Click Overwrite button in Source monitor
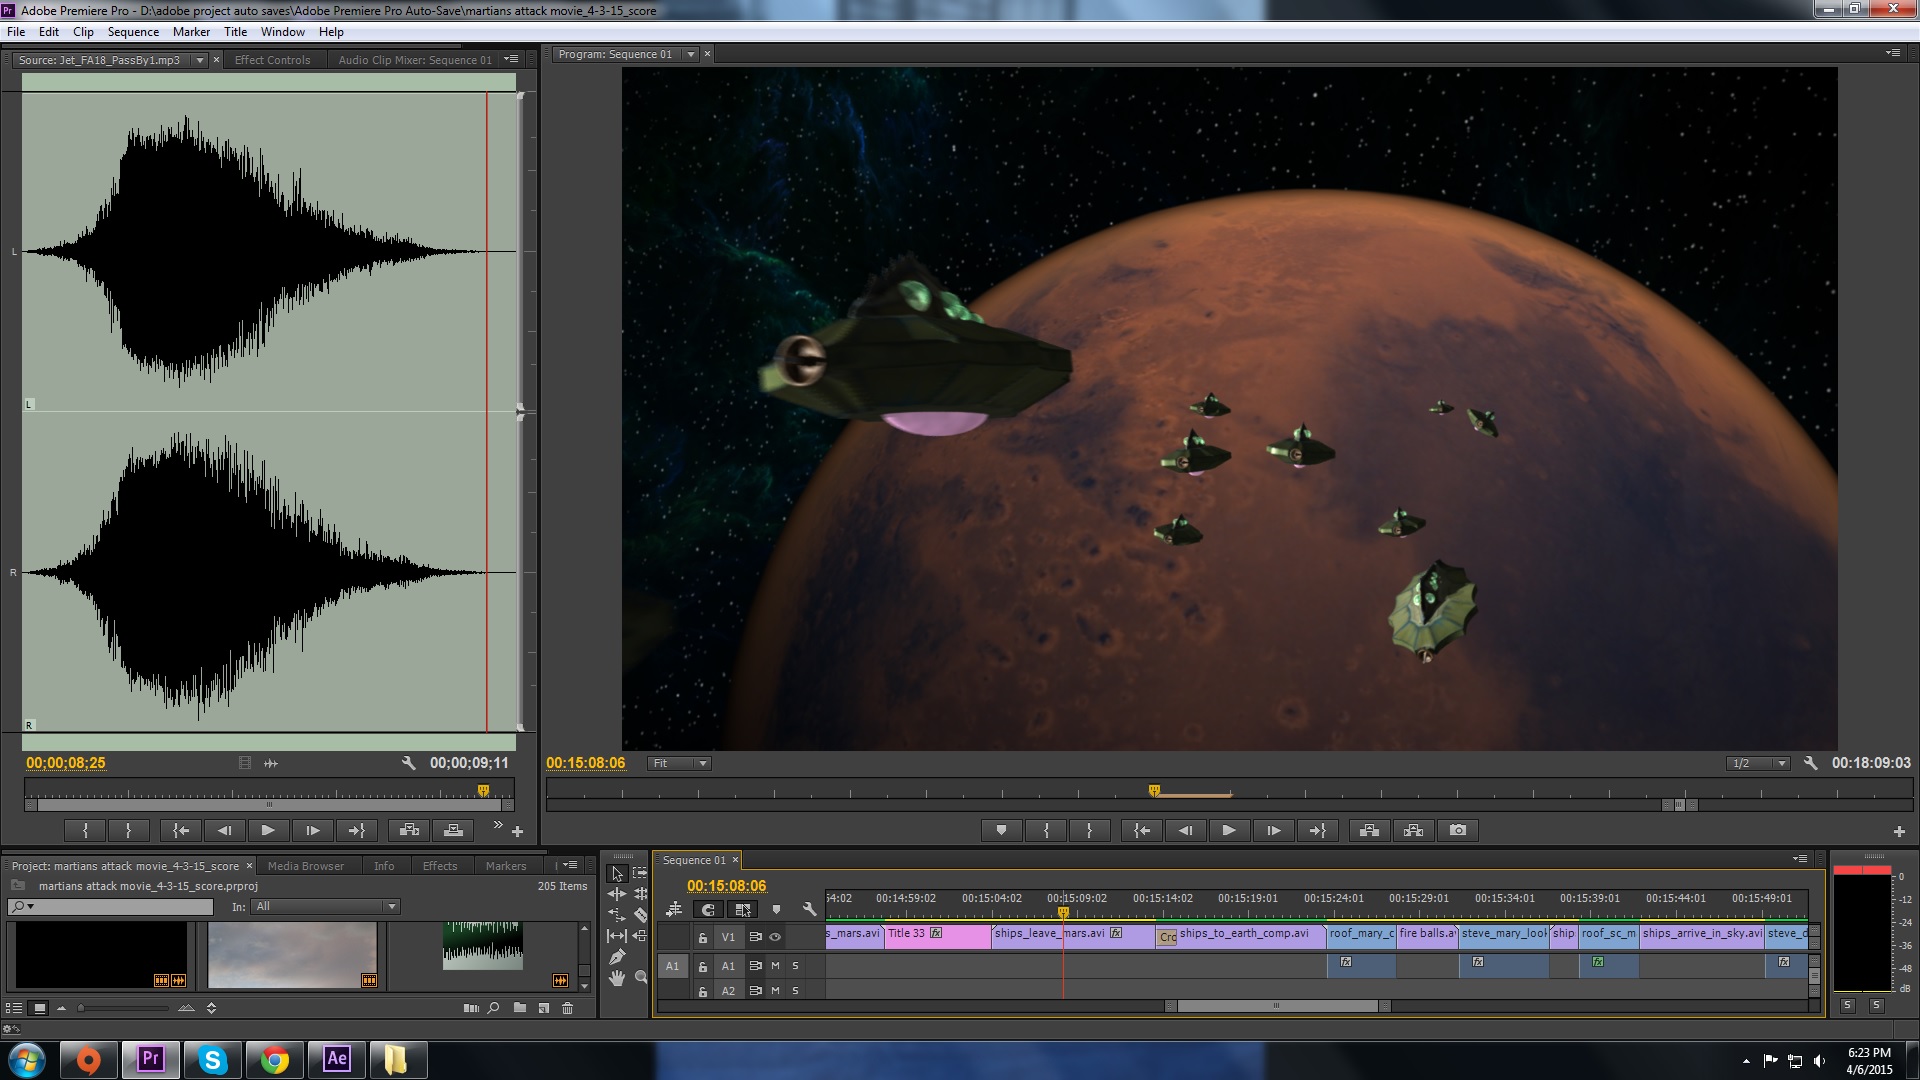Screen dimensions: 1920x1080 453,830
